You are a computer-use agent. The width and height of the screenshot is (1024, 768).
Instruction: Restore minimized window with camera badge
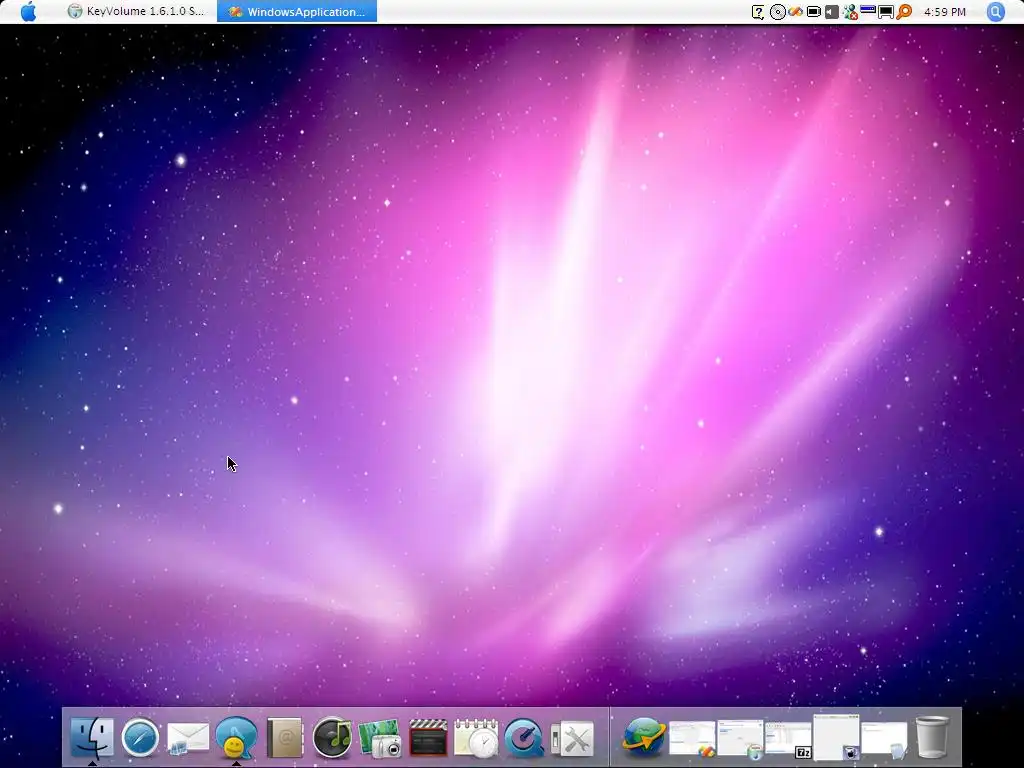837,737
